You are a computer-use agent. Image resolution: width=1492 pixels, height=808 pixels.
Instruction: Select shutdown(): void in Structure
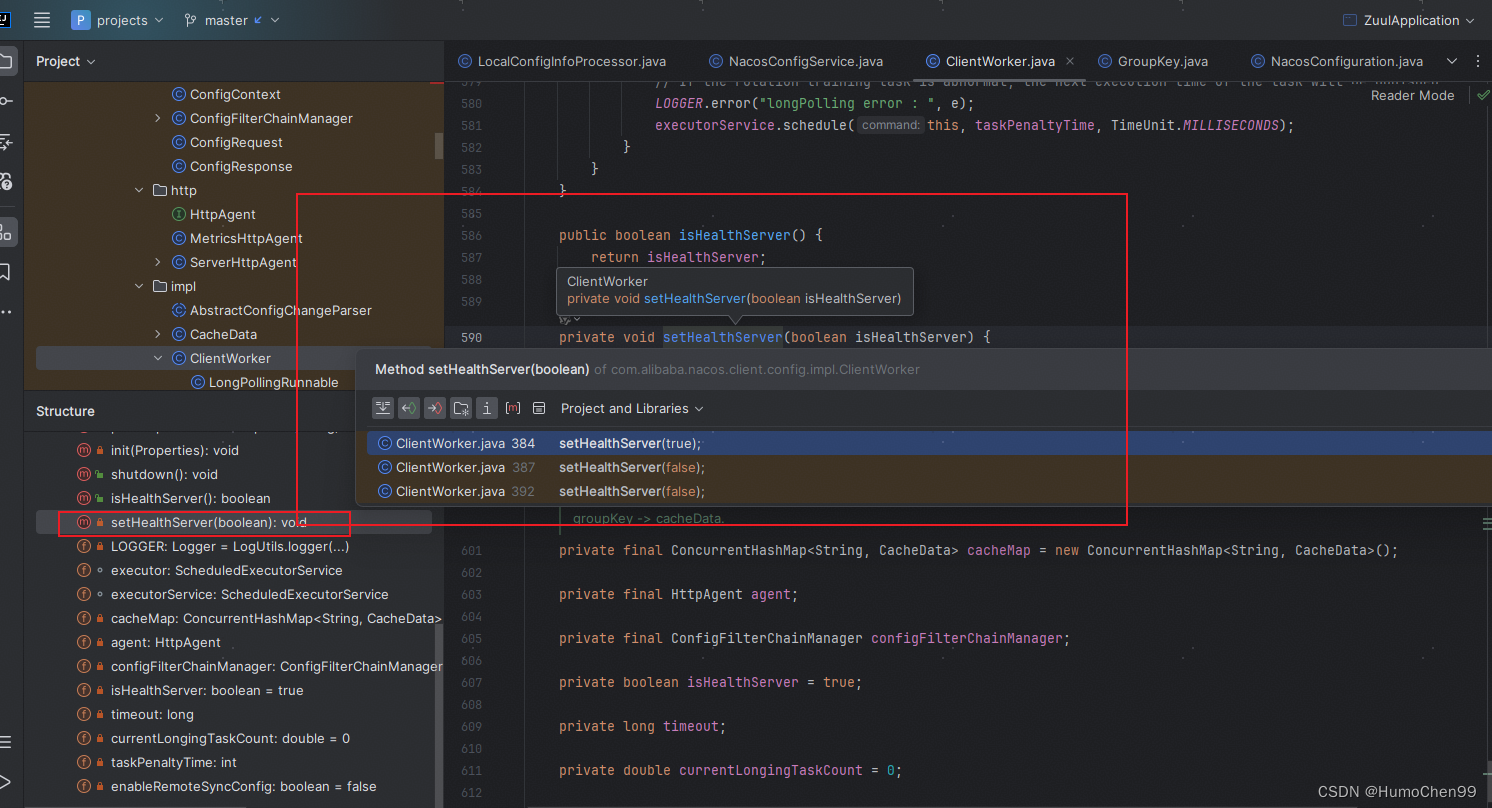point(164,474)
